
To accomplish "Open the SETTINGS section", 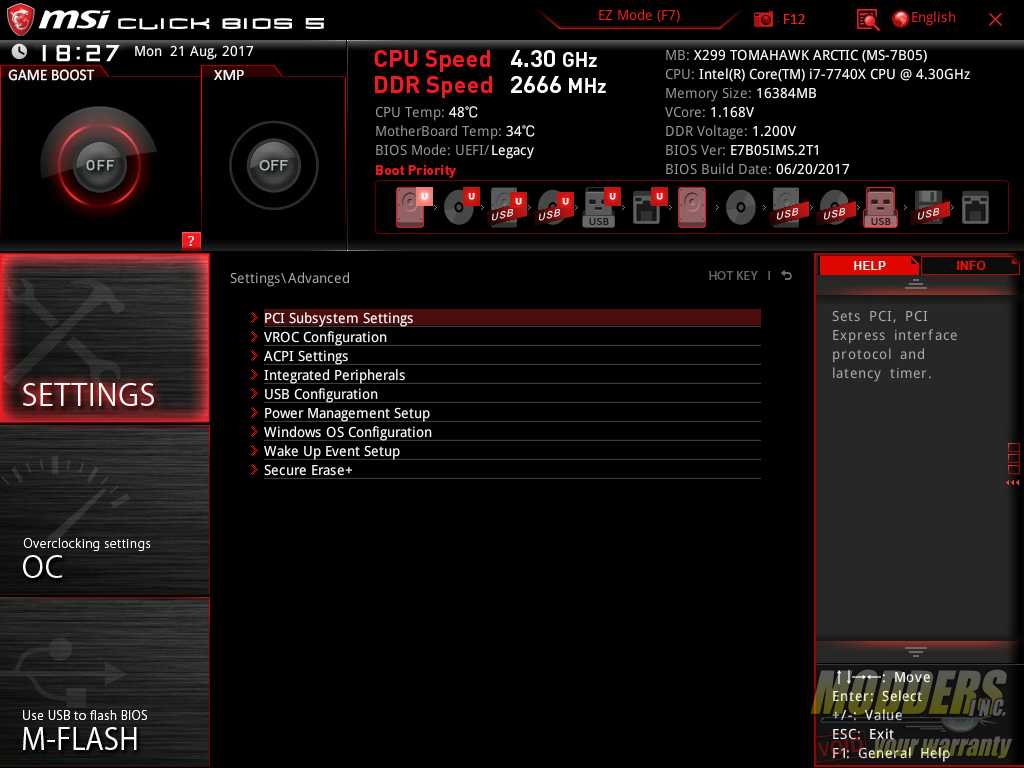I will 104,338.
